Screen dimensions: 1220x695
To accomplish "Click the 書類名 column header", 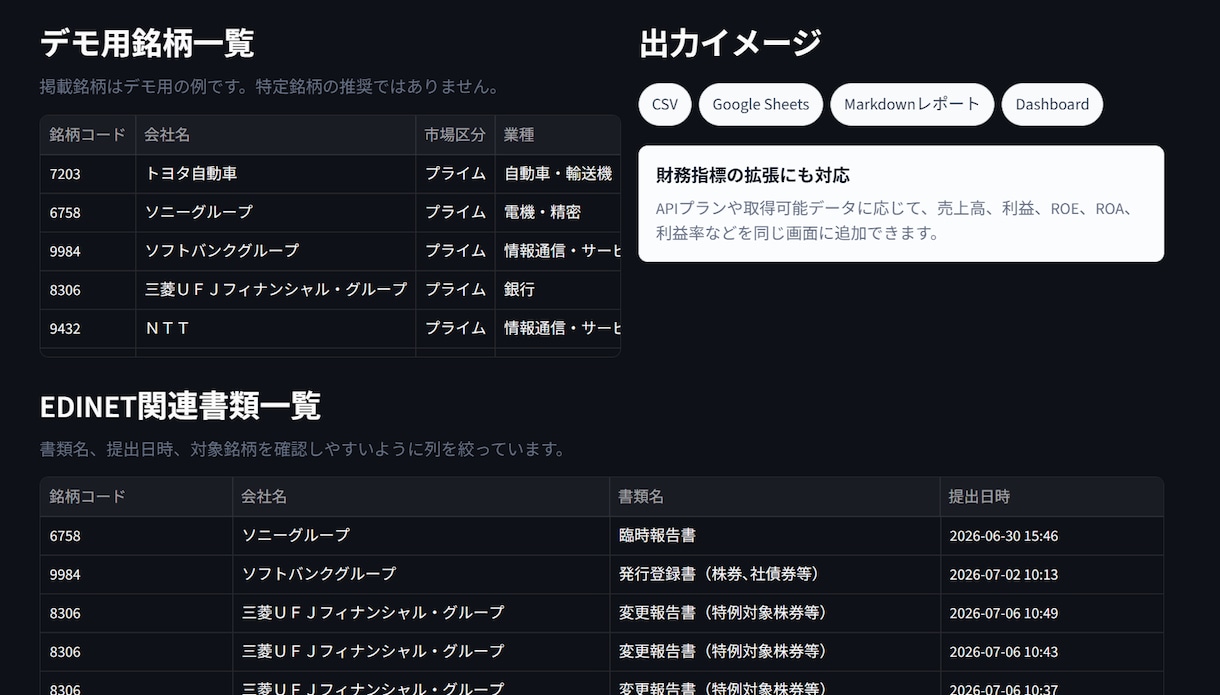I will point(775,496).
